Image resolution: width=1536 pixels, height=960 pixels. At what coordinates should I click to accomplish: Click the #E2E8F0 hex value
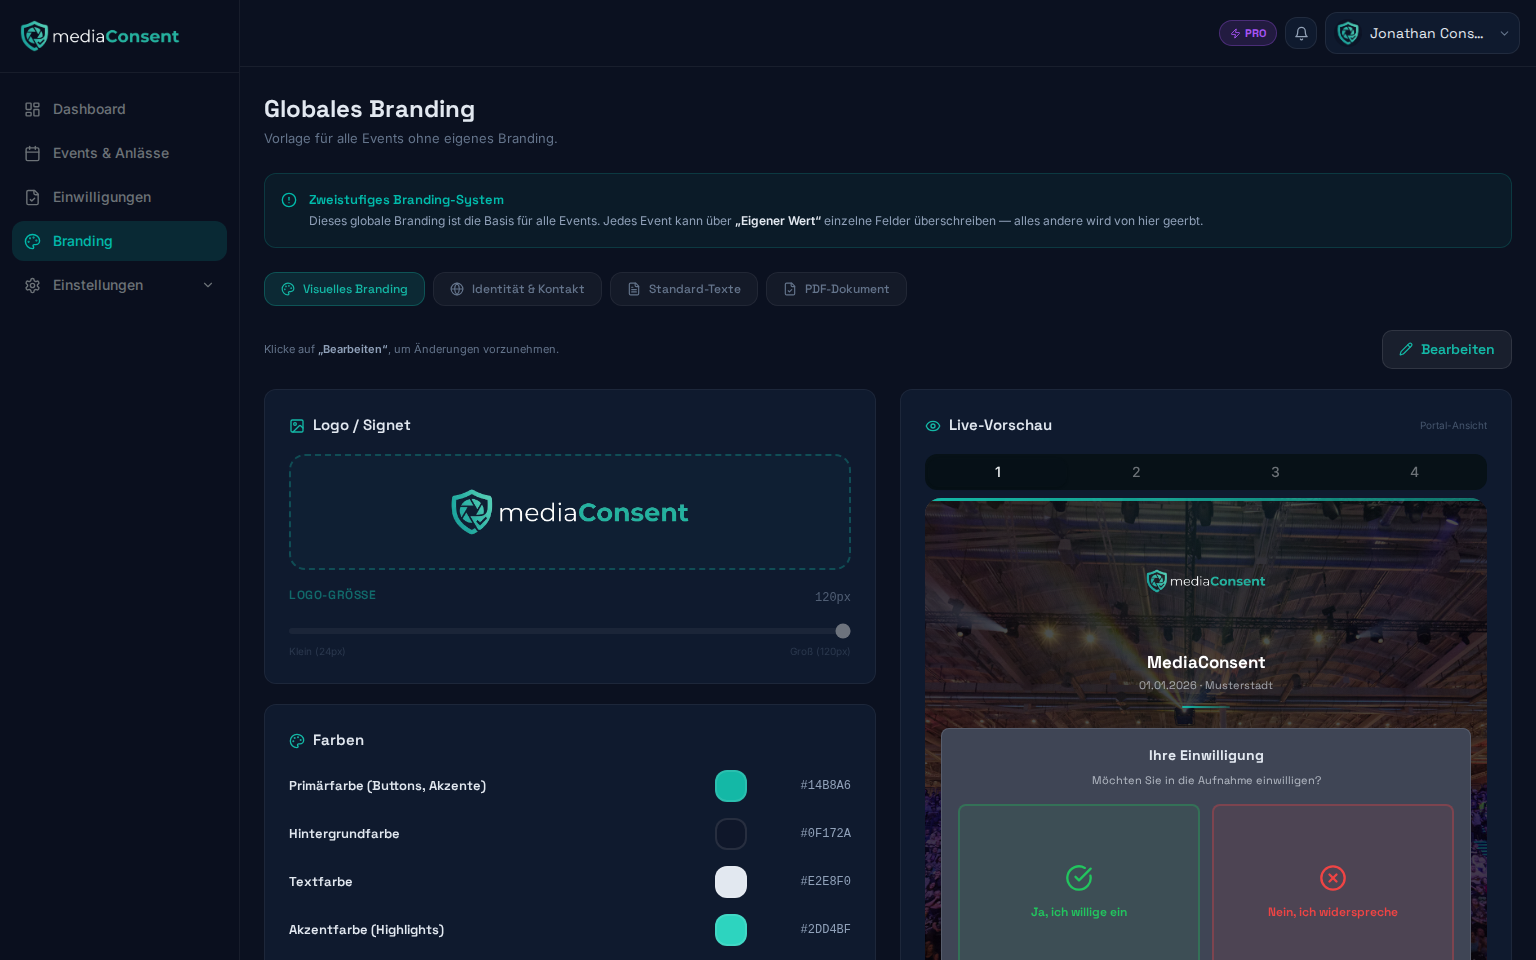point(825,881)
